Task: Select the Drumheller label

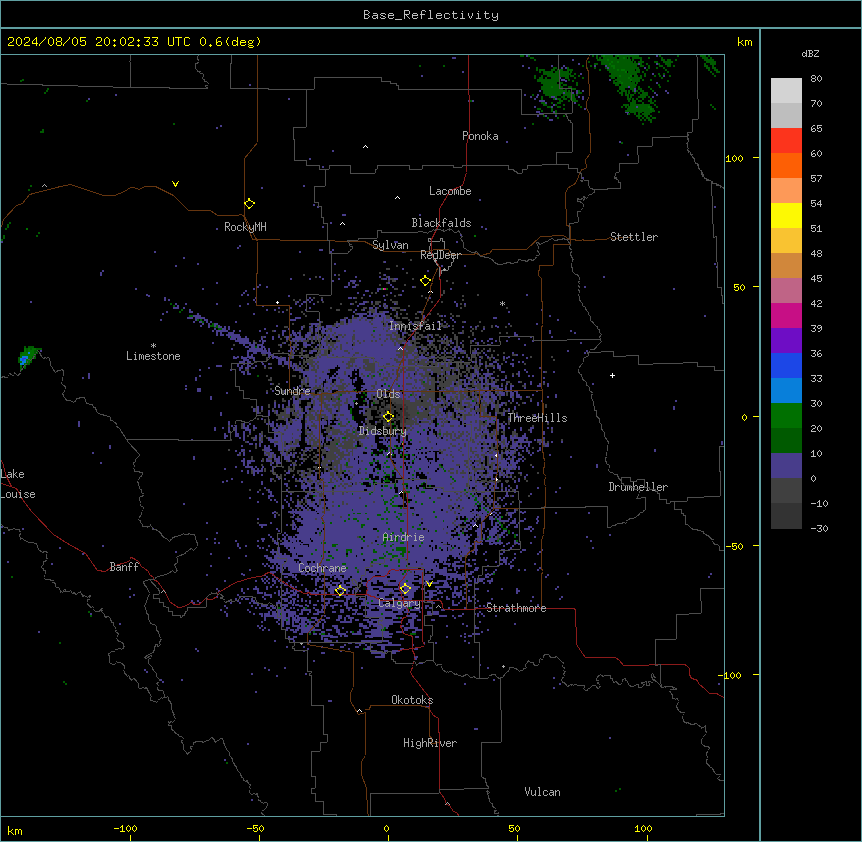Action: pos(638,487)
